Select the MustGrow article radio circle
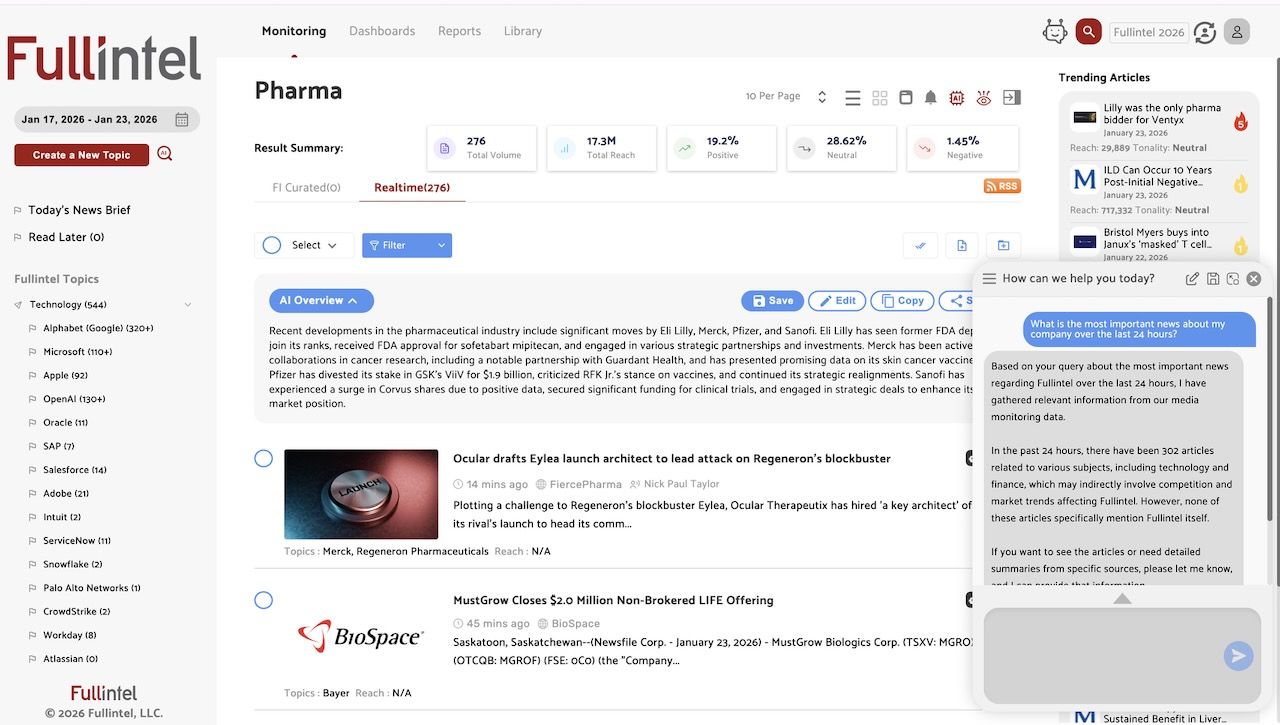Viewport: 1280px width, 725px height. (263, 600)
